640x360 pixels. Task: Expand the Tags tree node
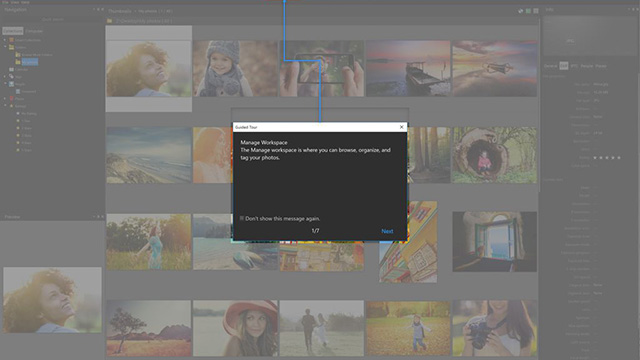(5, 76)
